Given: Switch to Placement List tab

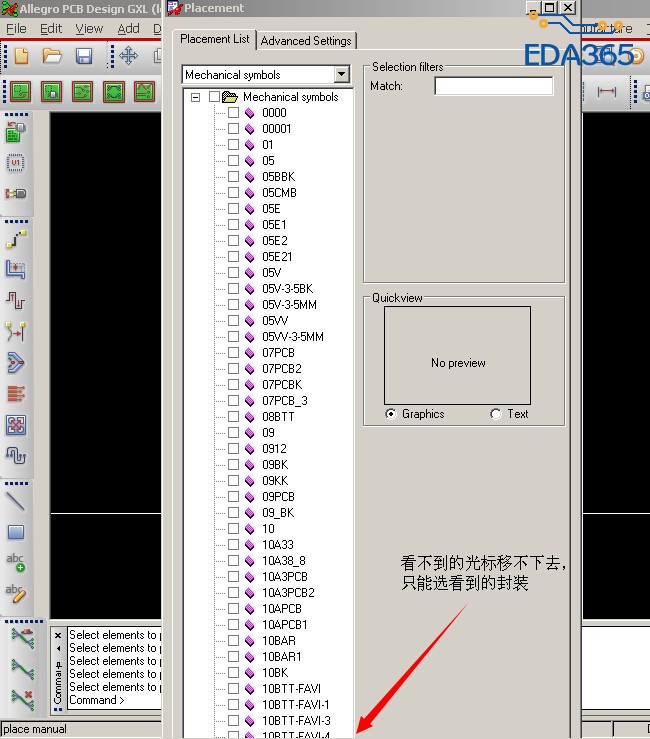Looking at the screenshot, I should (x=214, y=39).
